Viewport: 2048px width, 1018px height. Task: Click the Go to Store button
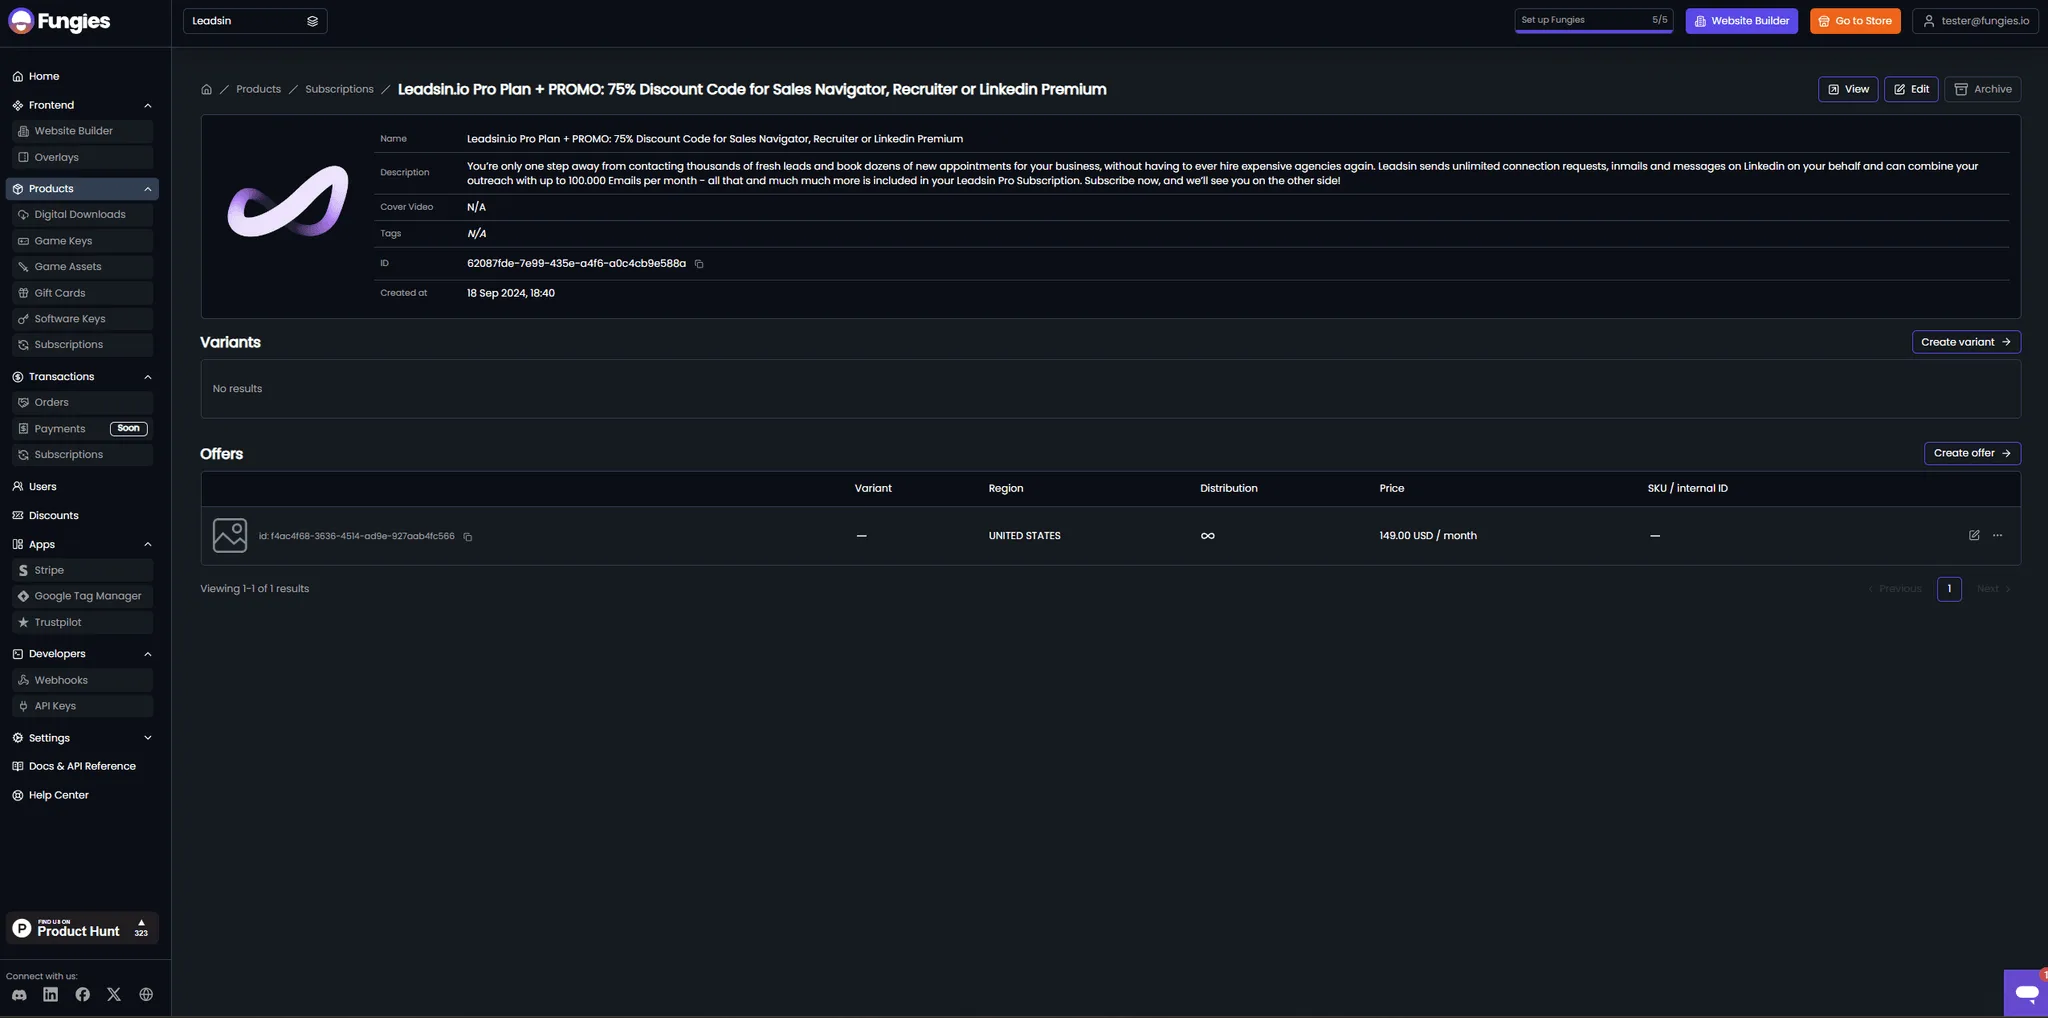[1855, 21]
